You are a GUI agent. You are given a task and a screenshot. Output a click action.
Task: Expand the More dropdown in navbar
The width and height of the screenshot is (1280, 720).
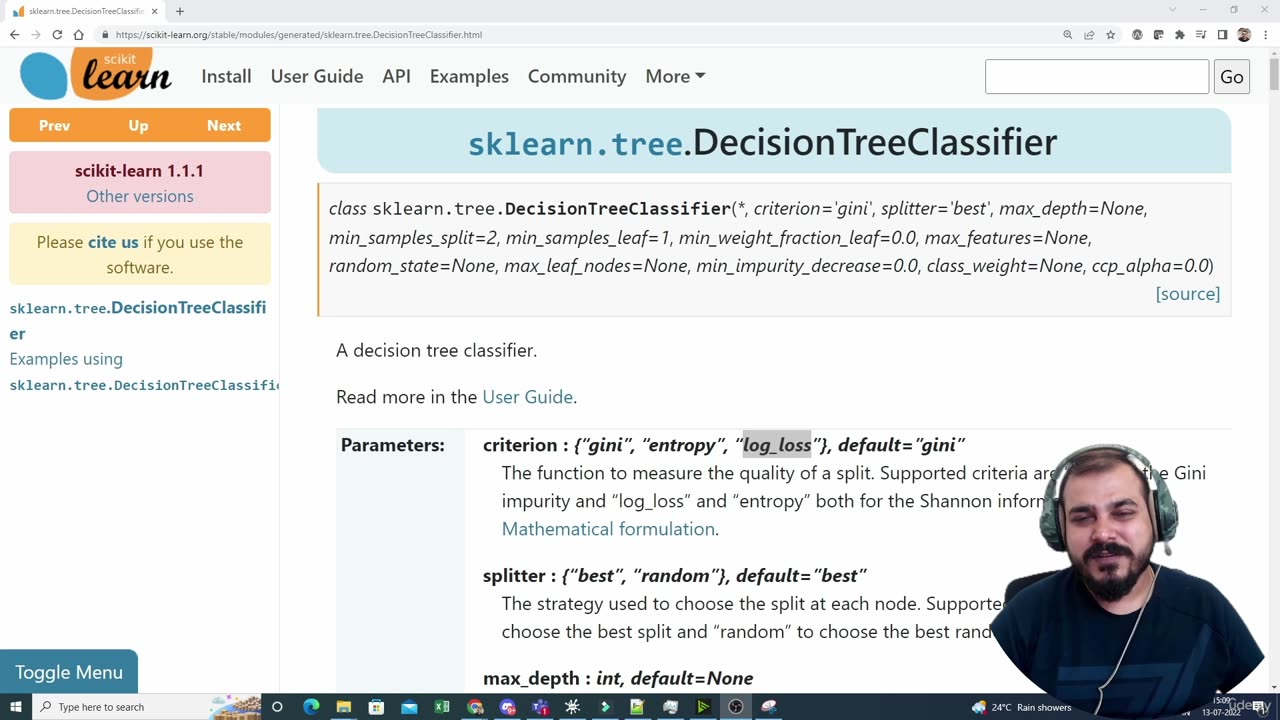point(675,76)
